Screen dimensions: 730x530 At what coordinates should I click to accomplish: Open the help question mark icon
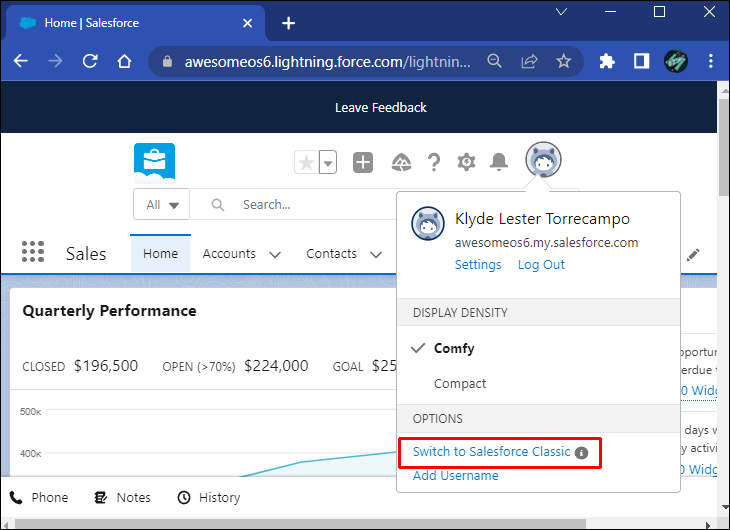[433, 163]
